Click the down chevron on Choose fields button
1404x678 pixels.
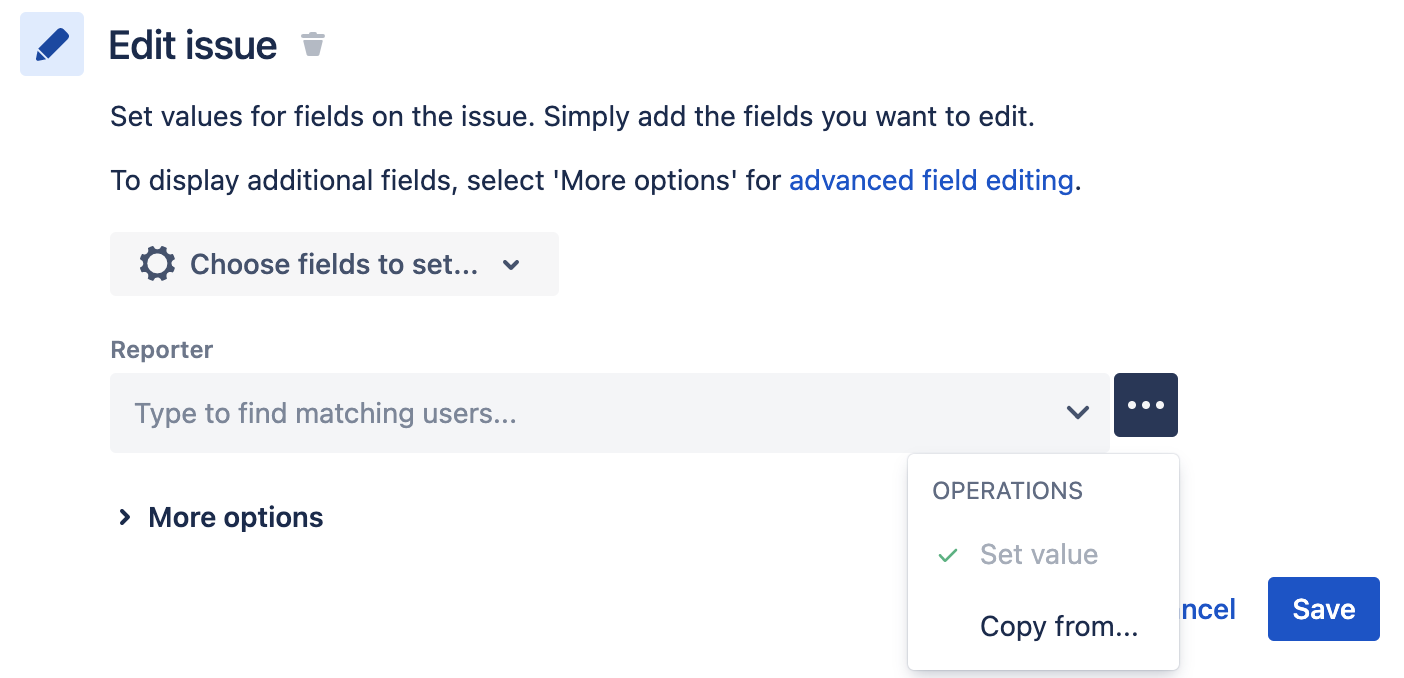(x=511, y=265)
